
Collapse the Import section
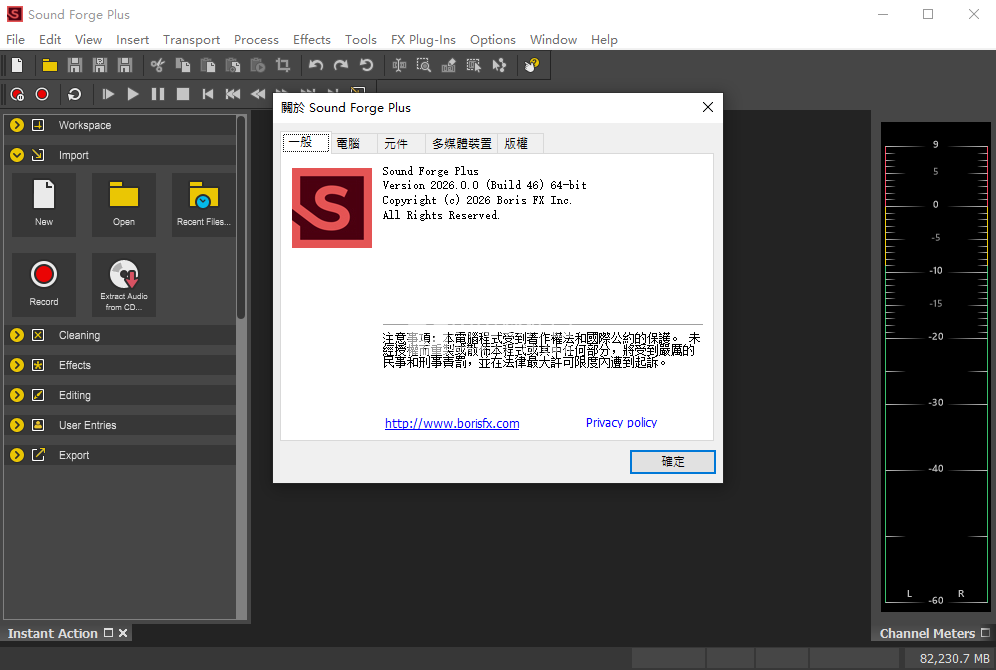pyautogui.click(x=17, y=155)
